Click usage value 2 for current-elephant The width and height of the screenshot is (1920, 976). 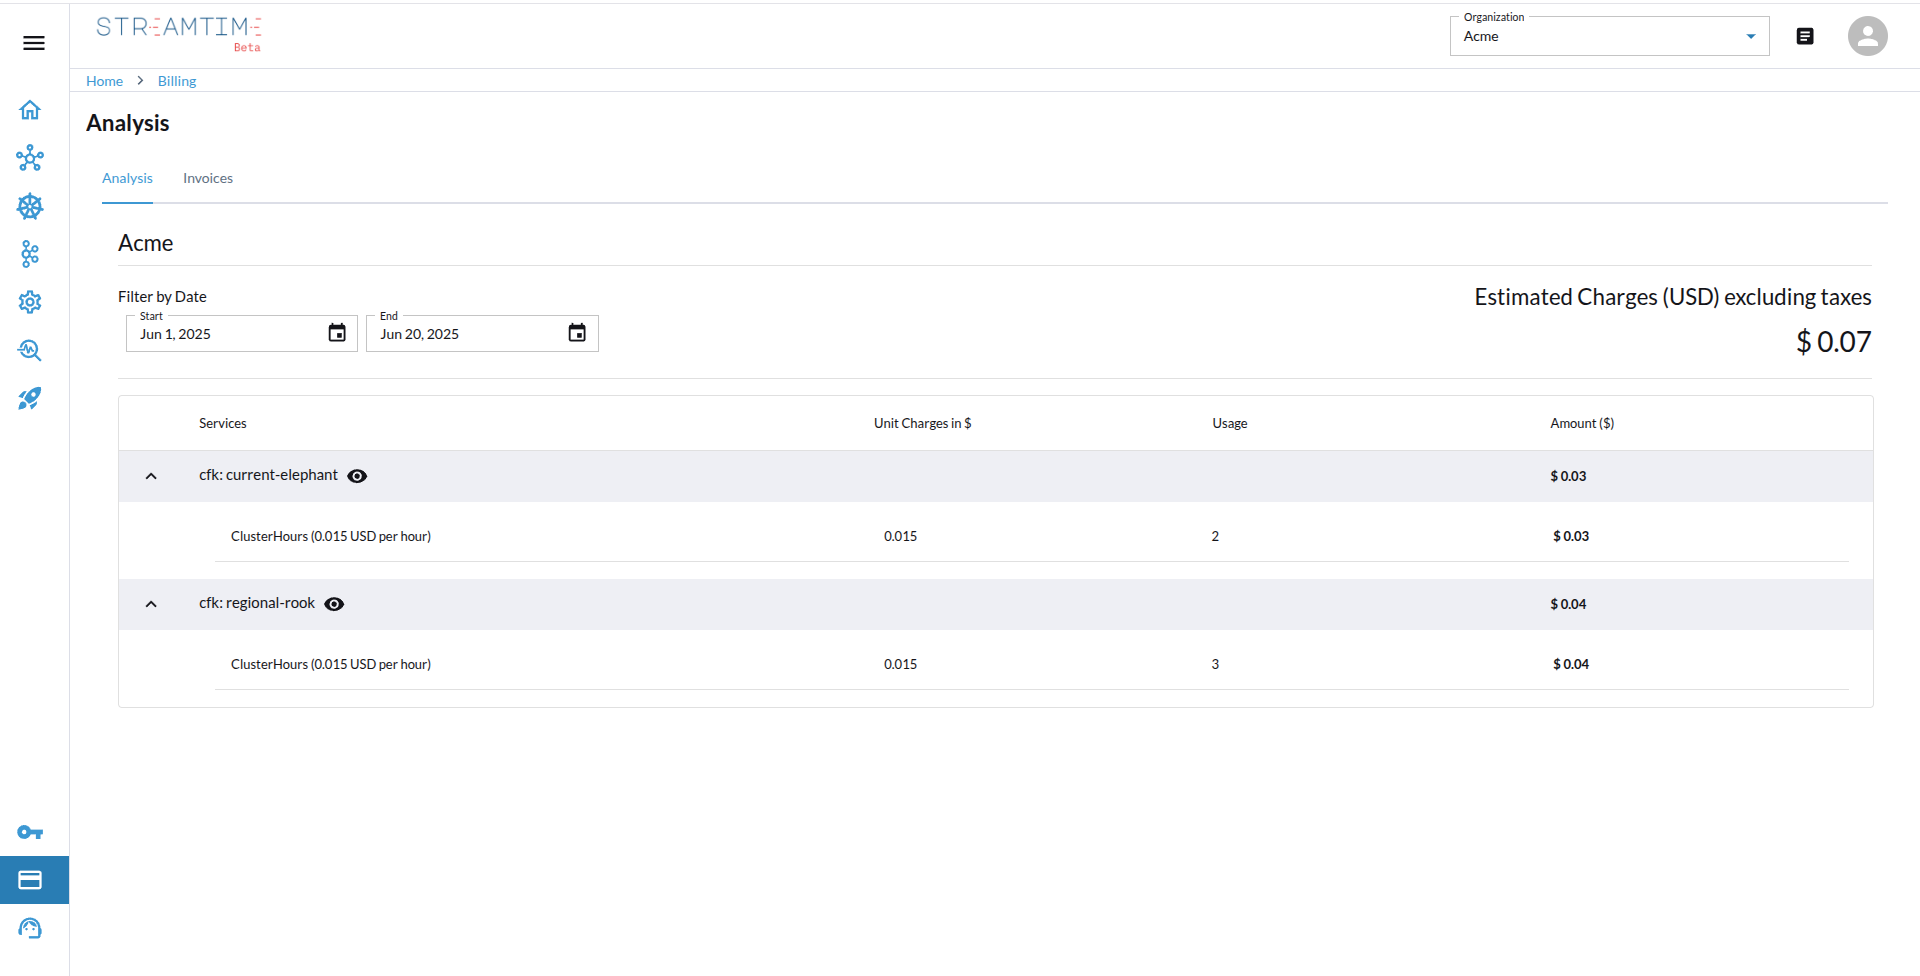coord(1215,536)
